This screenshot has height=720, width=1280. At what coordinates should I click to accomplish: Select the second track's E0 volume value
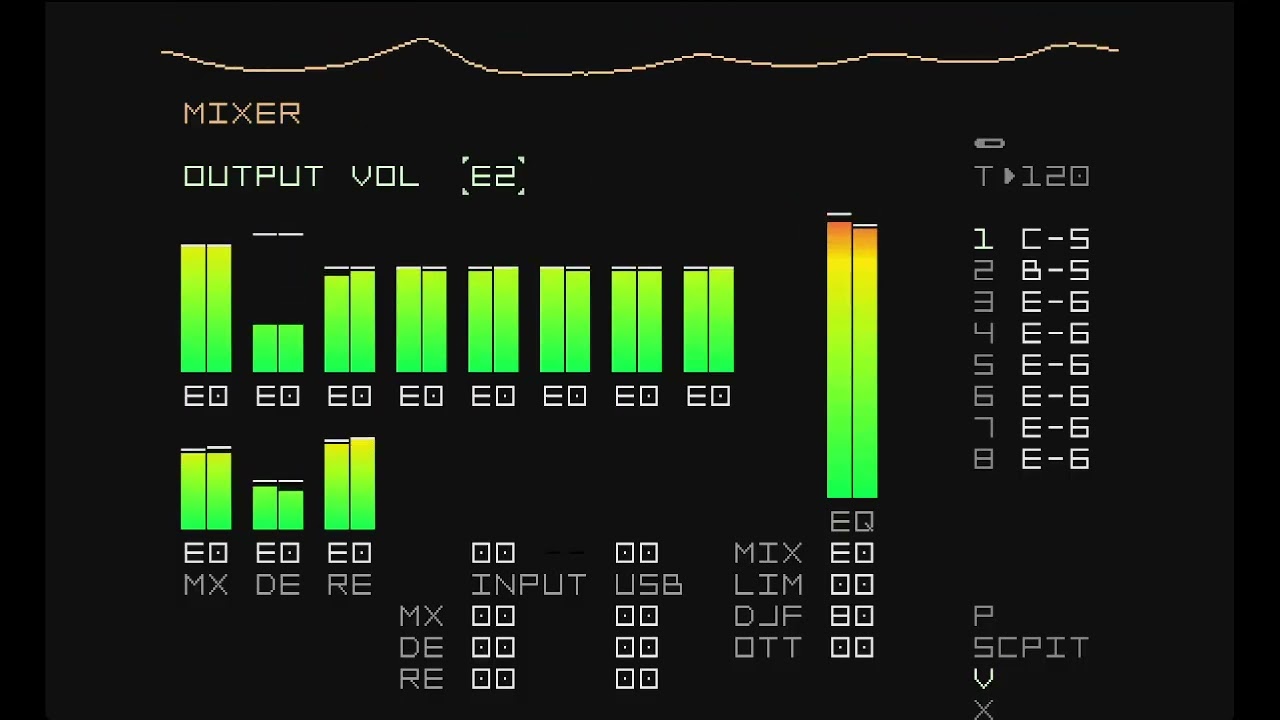click(278, 396)
